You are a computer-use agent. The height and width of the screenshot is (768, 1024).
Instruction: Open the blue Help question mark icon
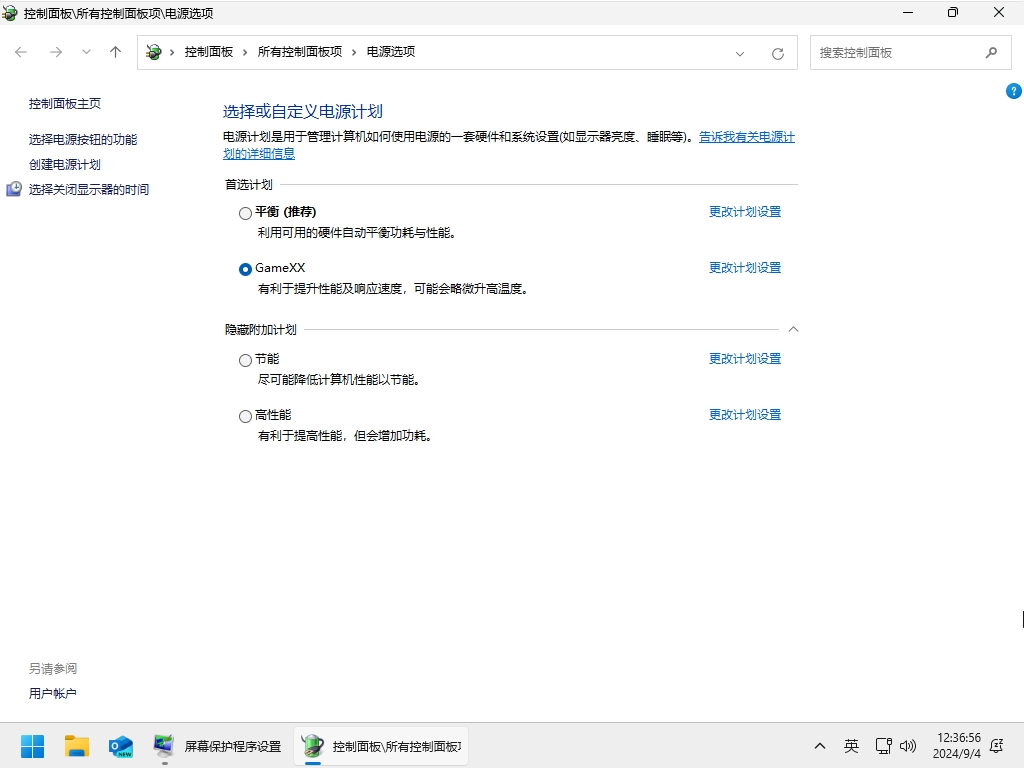(1013, 90)
